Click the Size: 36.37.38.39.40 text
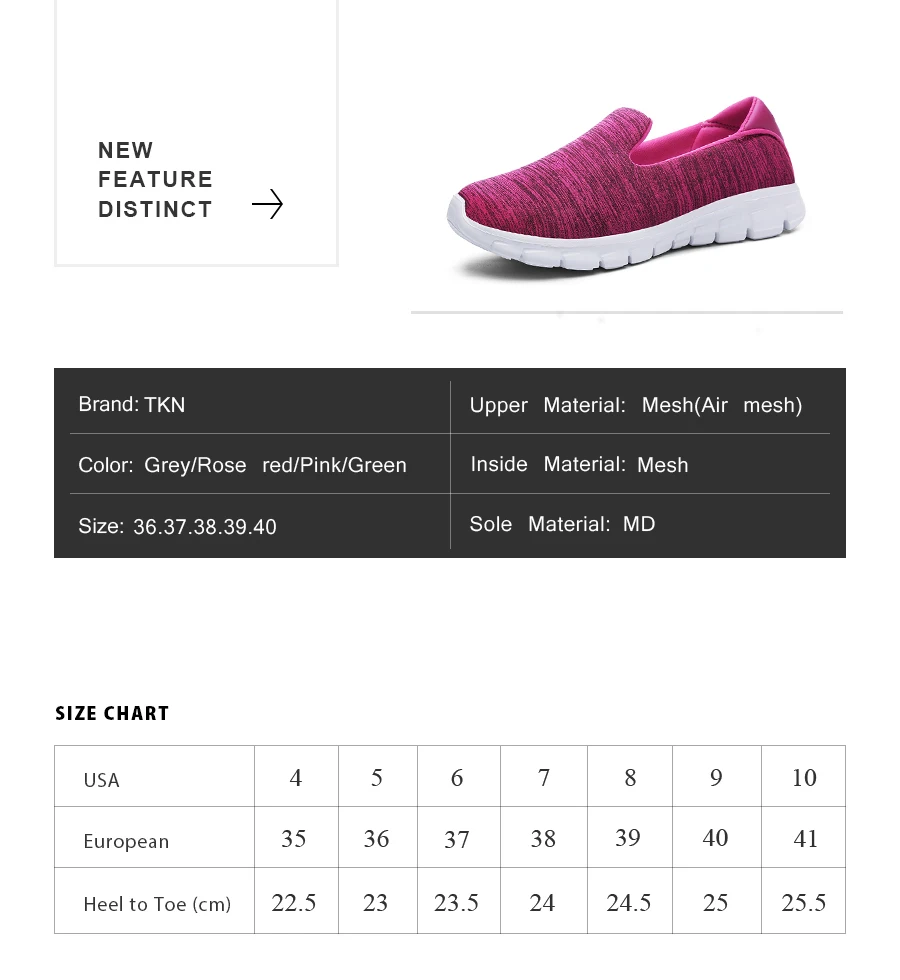Image resolution: width=900 pixels, height=980 pixels. click(x=177, y=526)
